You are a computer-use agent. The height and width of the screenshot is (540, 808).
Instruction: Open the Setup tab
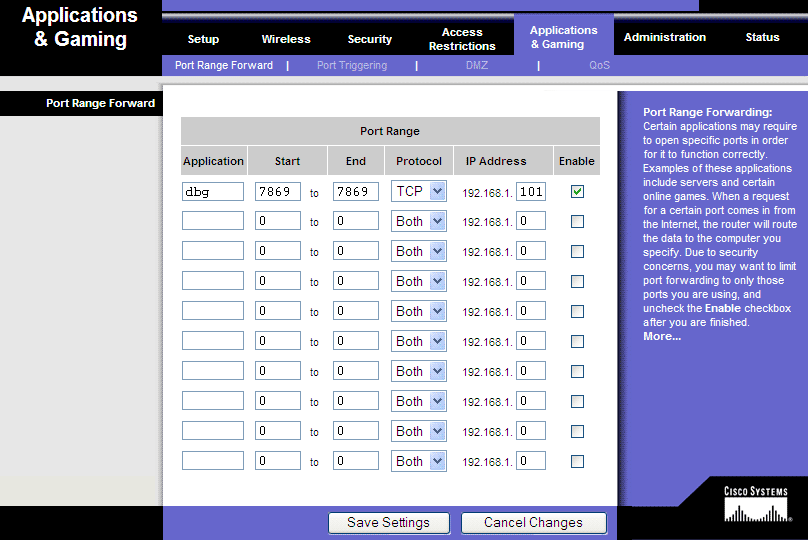click(203, 39)
